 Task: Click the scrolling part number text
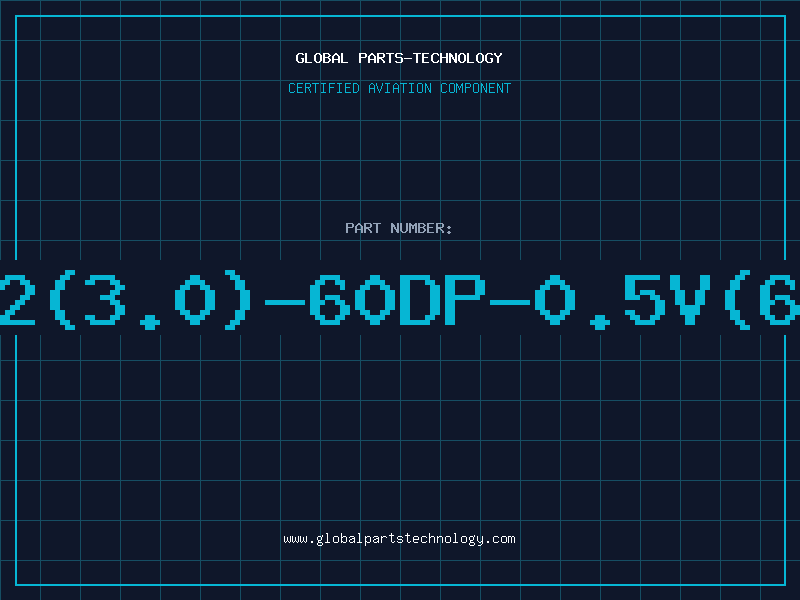[400, 299]
